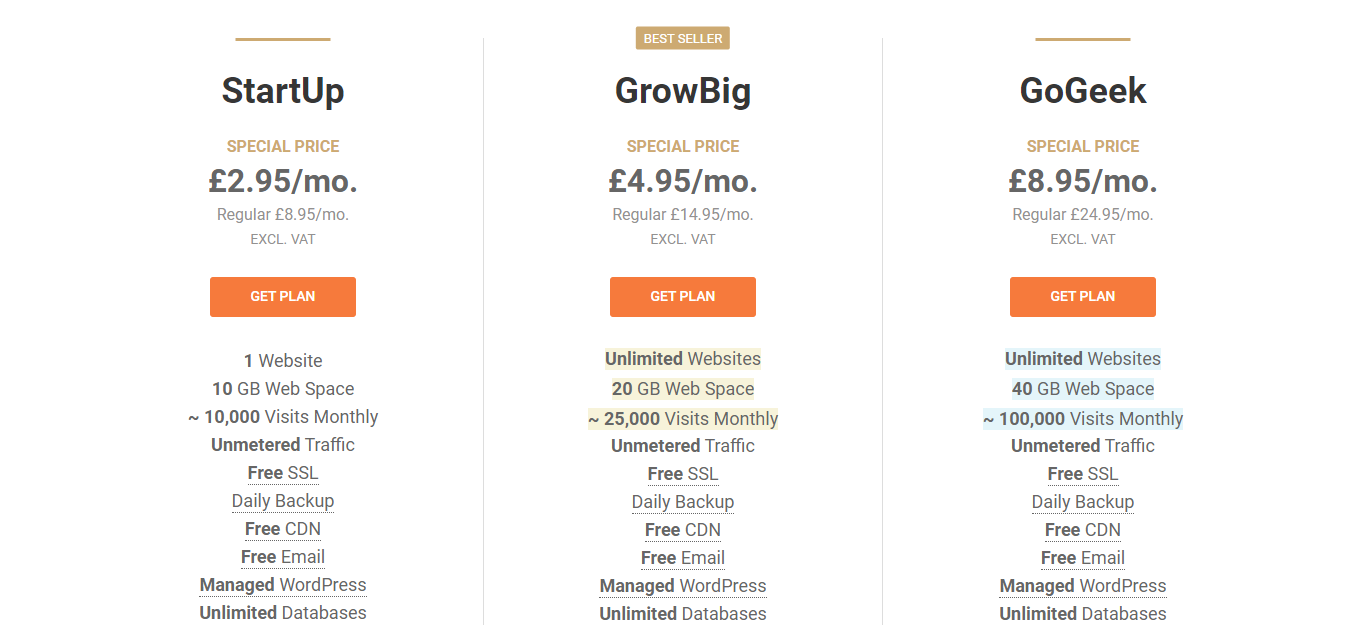Click Free Email in GoGeek plan
Viewport: 1366px width, 625px height.
[1083, 558]
